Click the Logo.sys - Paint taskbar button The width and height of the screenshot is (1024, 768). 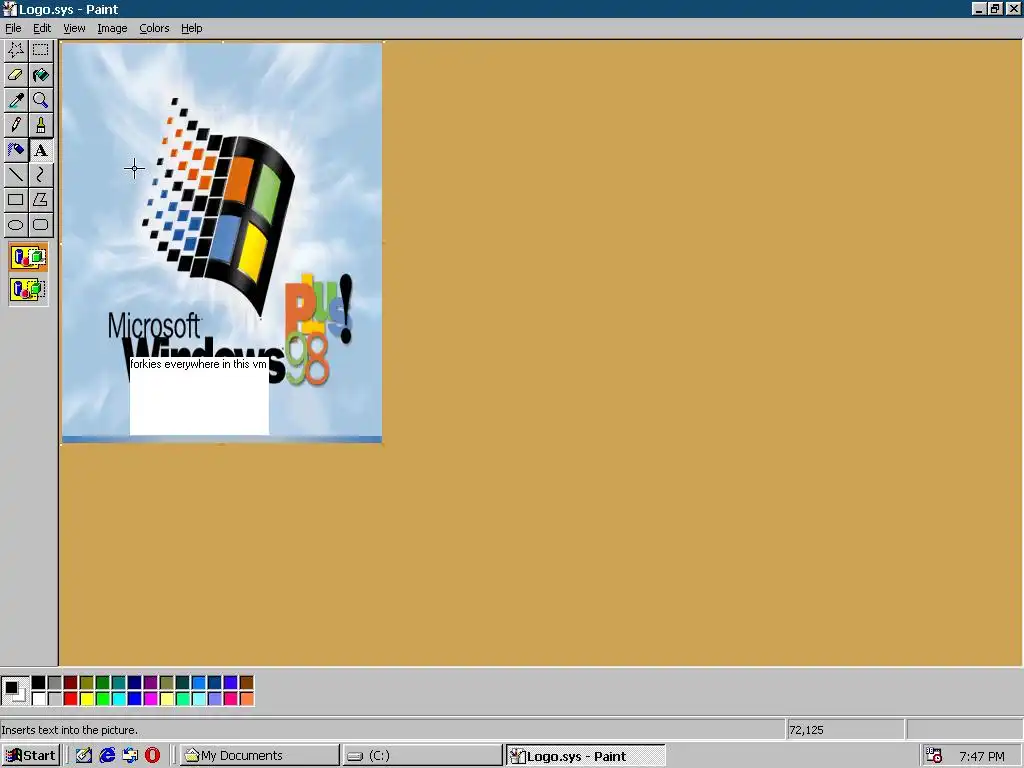pyautogui.click(x=586, y=756)
